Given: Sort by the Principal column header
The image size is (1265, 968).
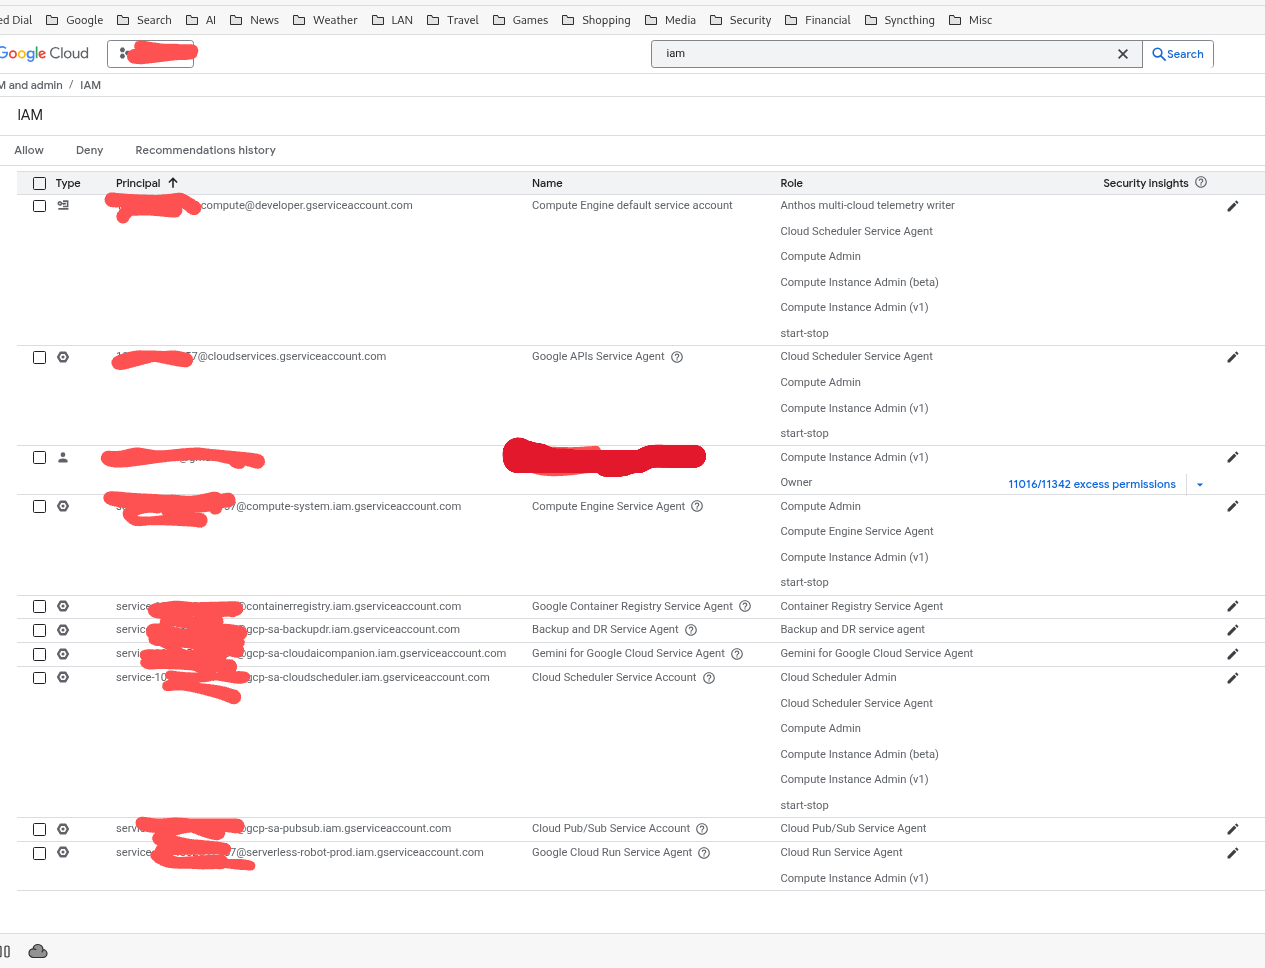Looking at the screenshot, I should (x=138, y=183).
